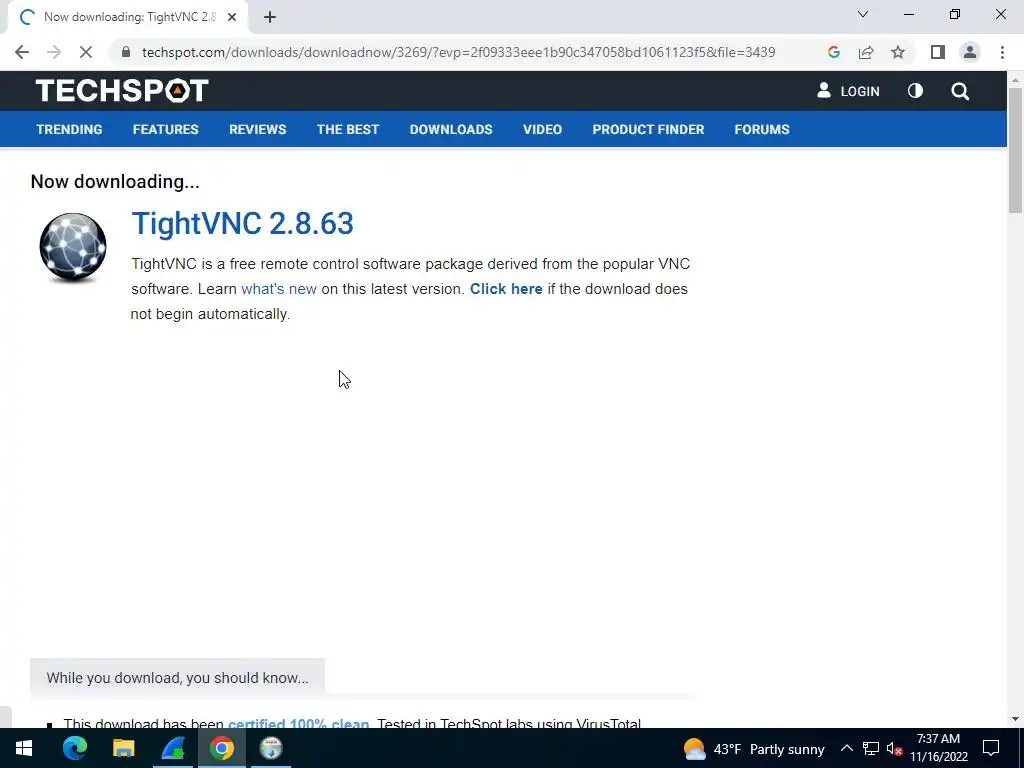Image resolution: width=1024 pixels, height=768 pixels.
Task: Open the FORUMS menu
Action: (762, 129)
